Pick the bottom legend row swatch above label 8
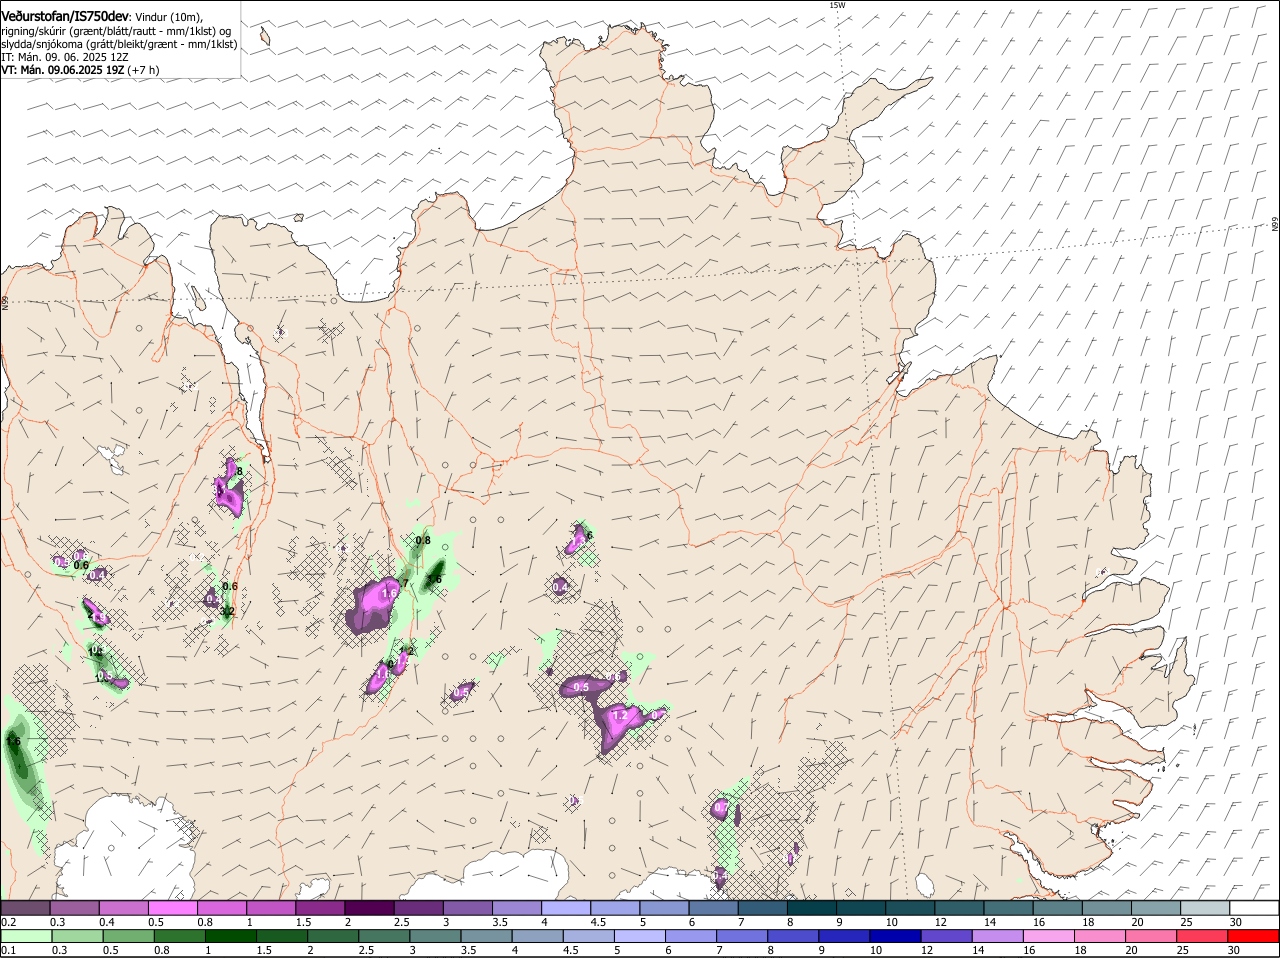This screenshot has width=1280, height=958. coord(794,936)
